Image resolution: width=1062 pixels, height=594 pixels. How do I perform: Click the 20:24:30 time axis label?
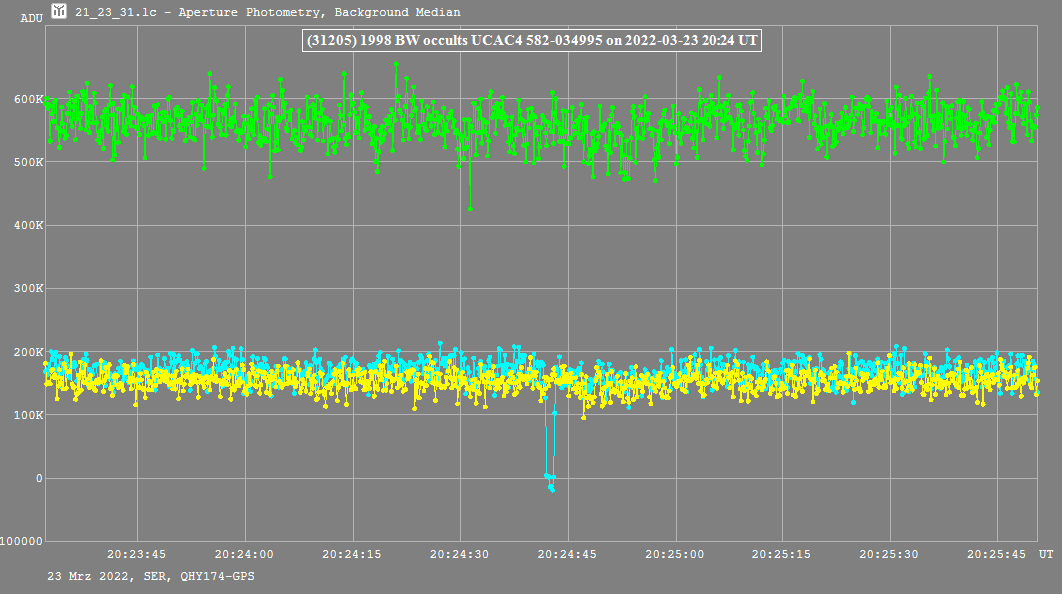point(460,554)
